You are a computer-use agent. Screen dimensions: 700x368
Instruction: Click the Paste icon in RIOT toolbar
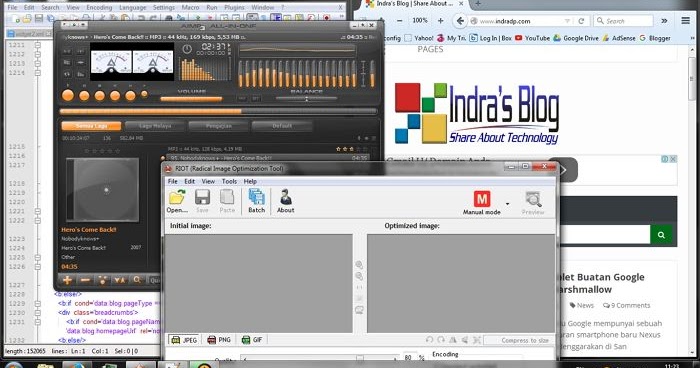click(227, 197)
